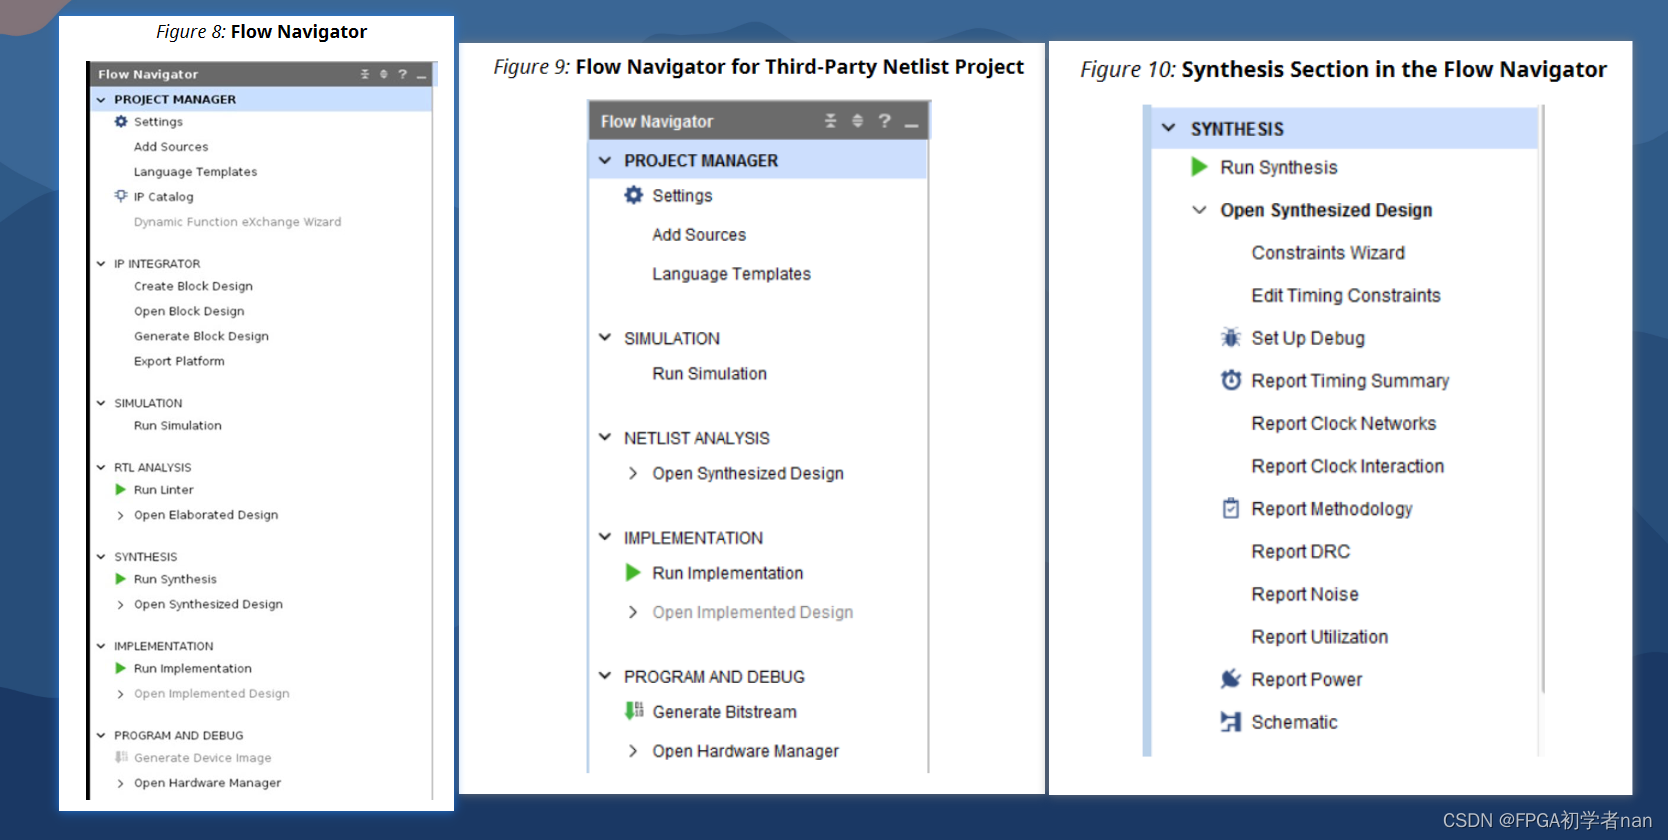Select Open Block Design

coord(189,311)
